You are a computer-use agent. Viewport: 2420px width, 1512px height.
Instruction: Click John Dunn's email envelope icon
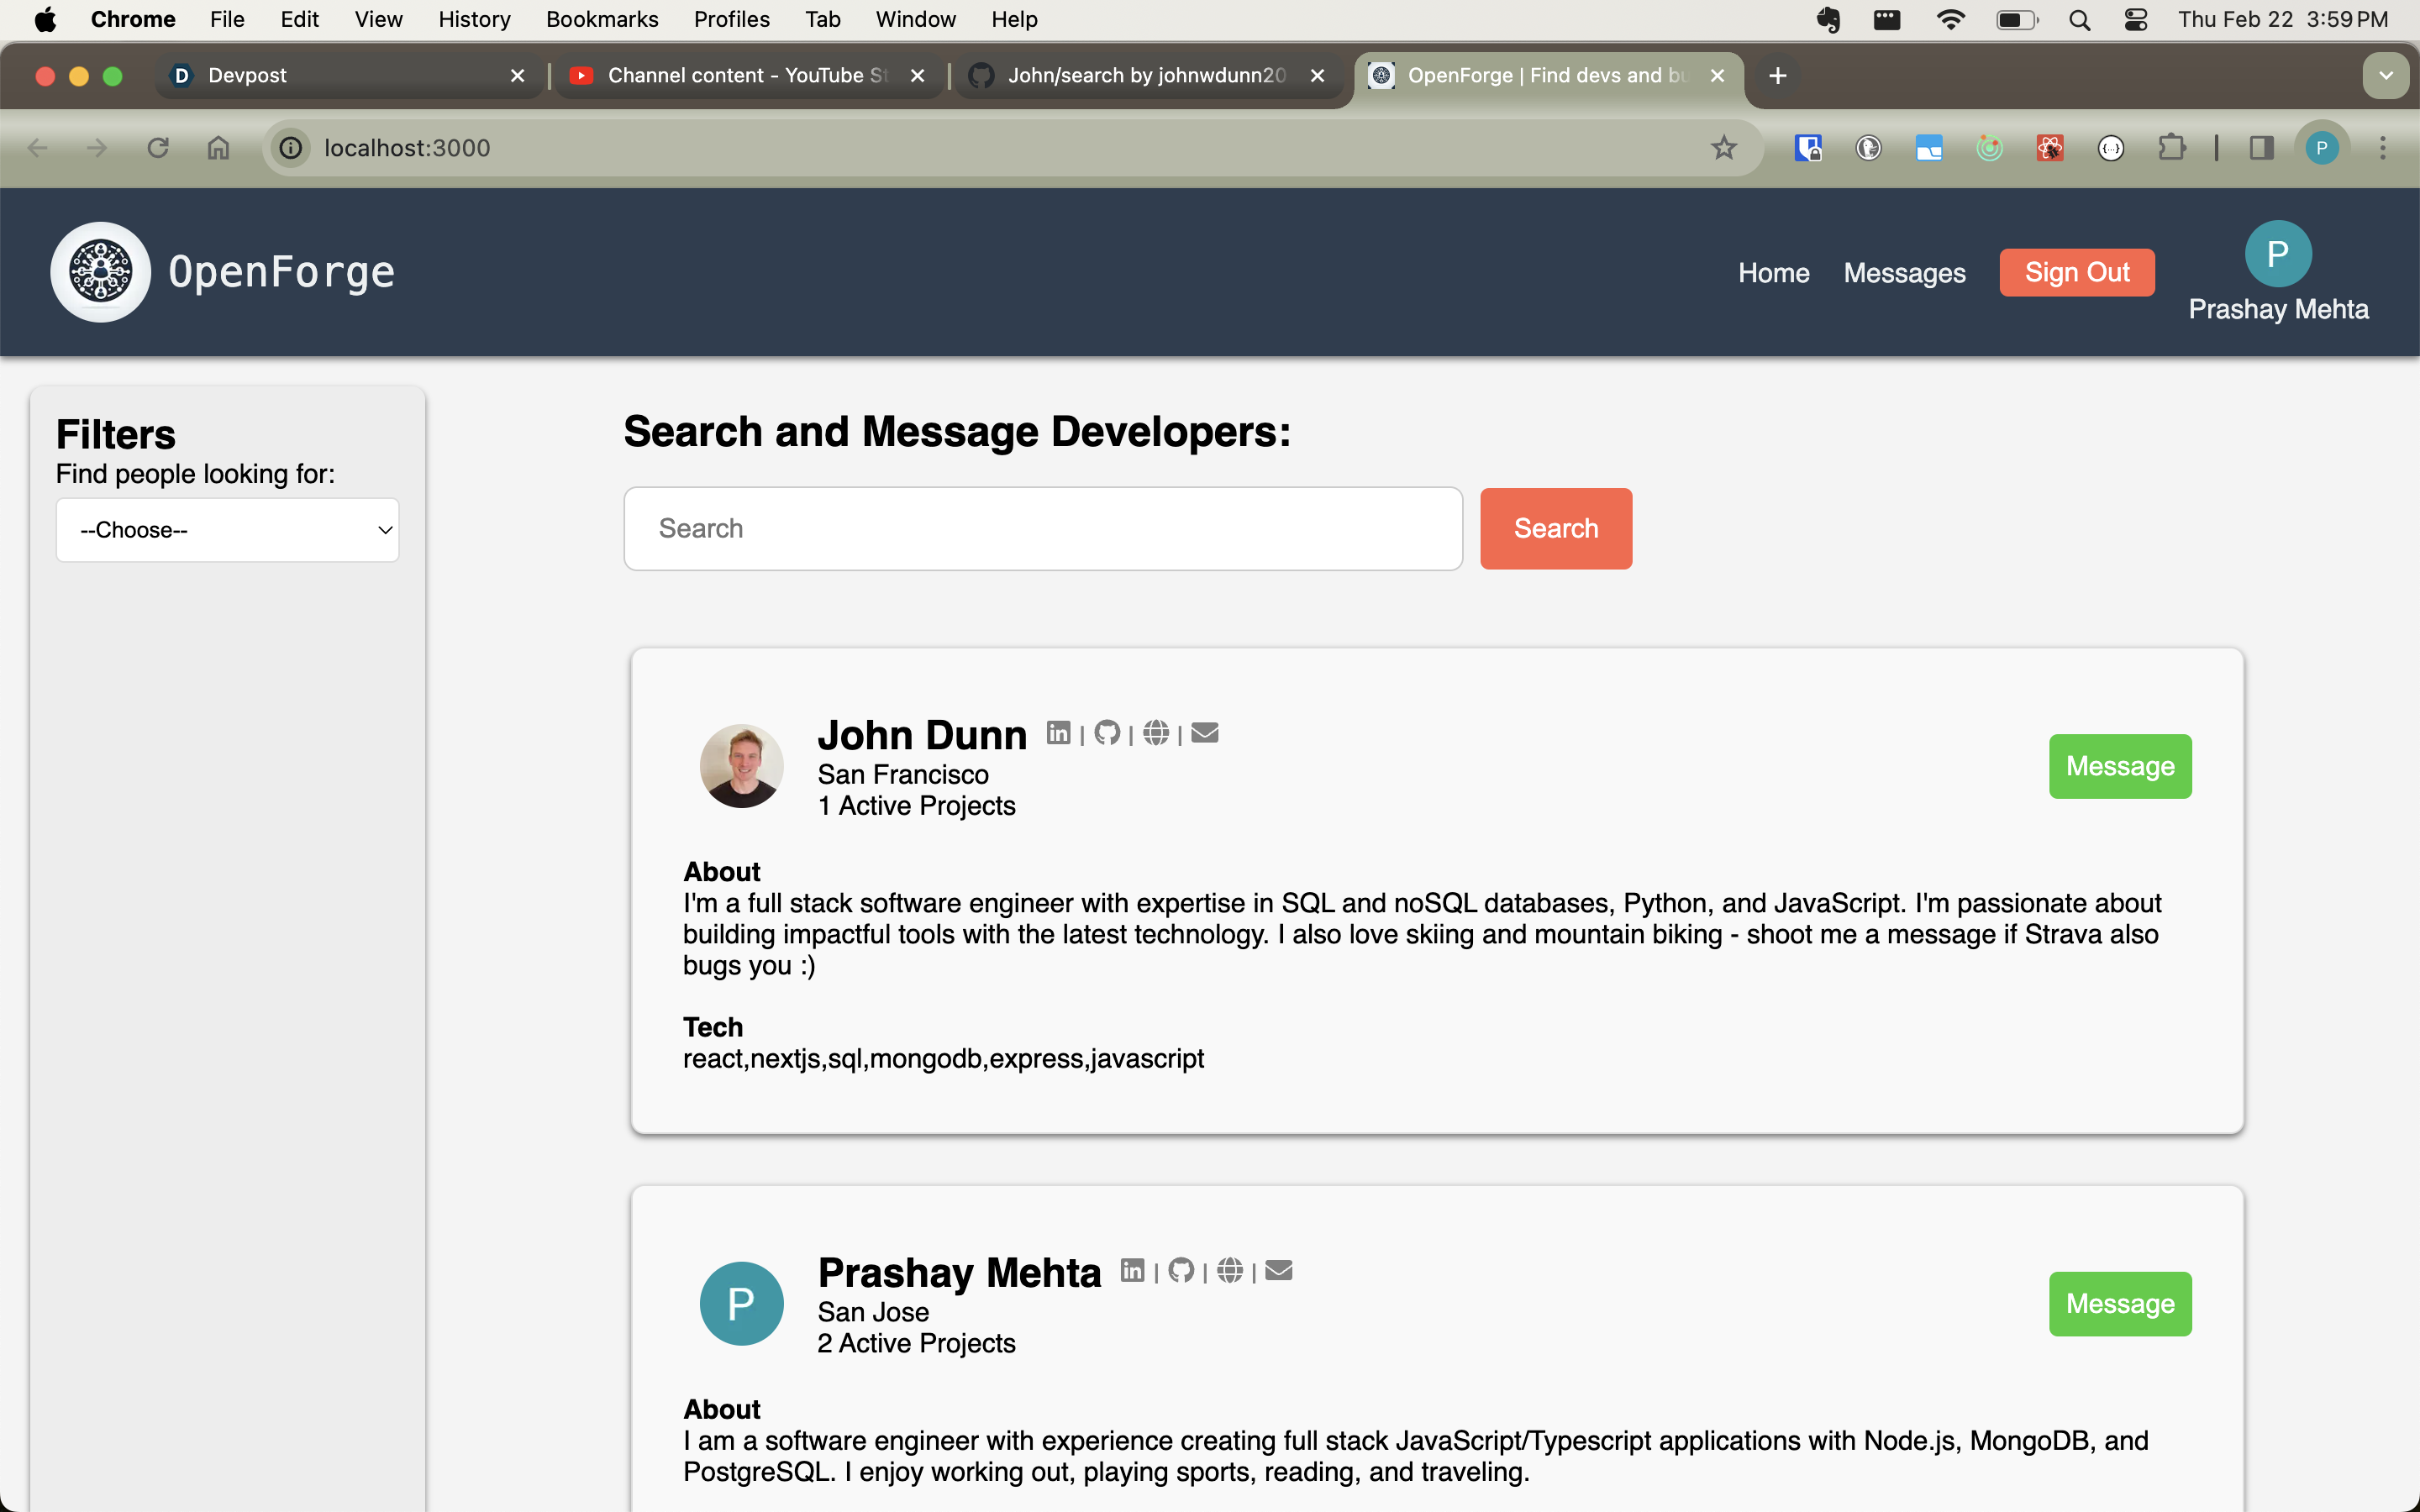pyautogui.click(x=1205, y=733)
